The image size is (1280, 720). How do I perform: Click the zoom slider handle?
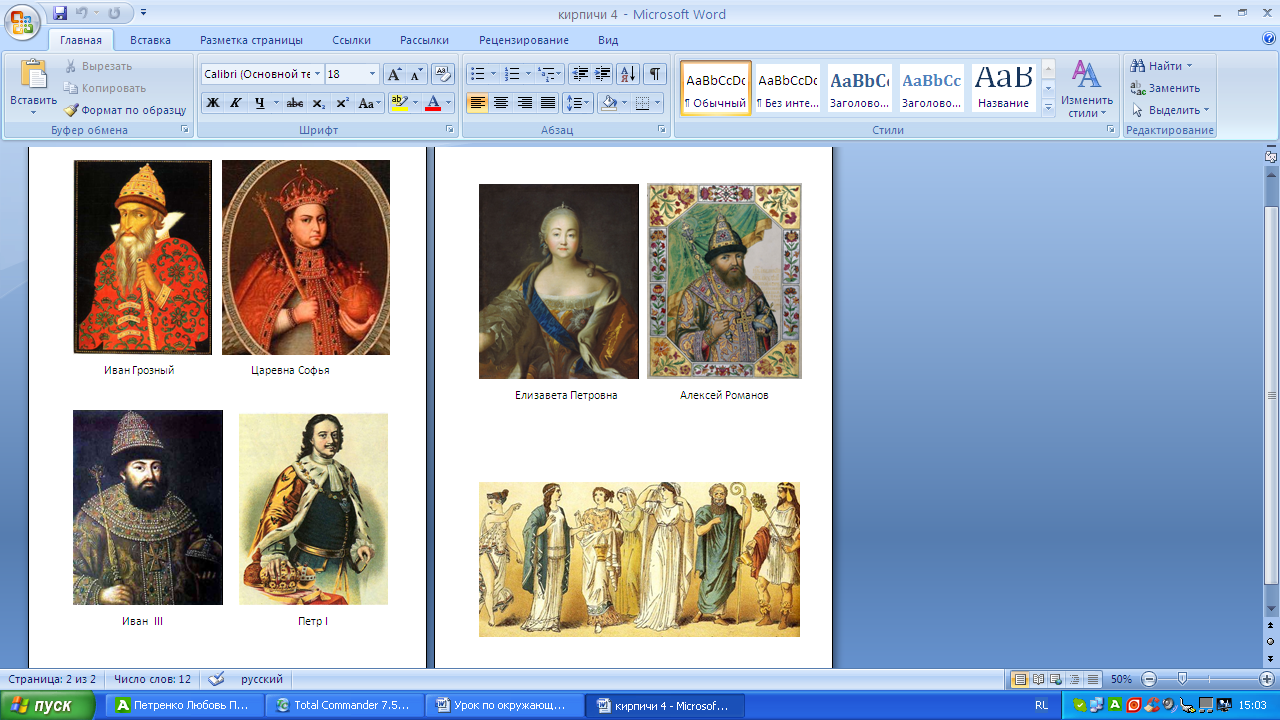click(1182, 679)
